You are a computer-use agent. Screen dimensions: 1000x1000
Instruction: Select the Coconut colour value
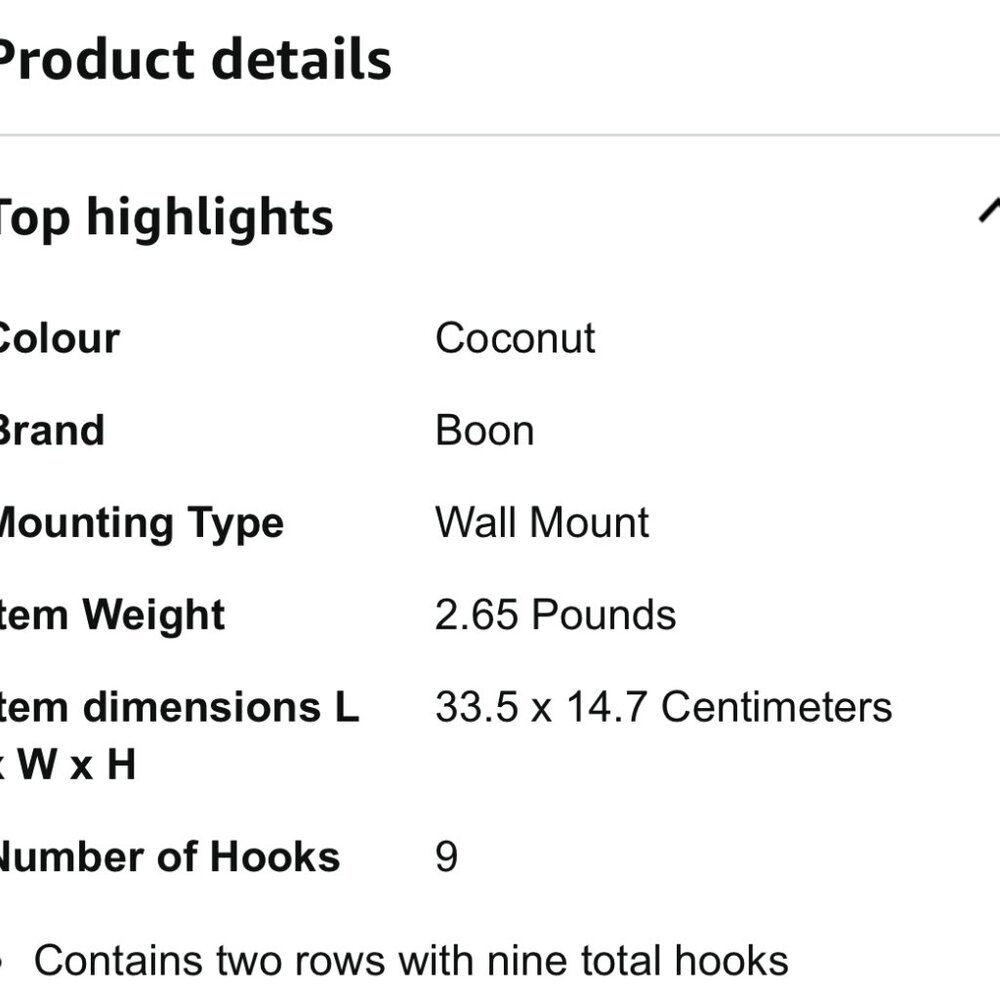(x=515, y=338)
